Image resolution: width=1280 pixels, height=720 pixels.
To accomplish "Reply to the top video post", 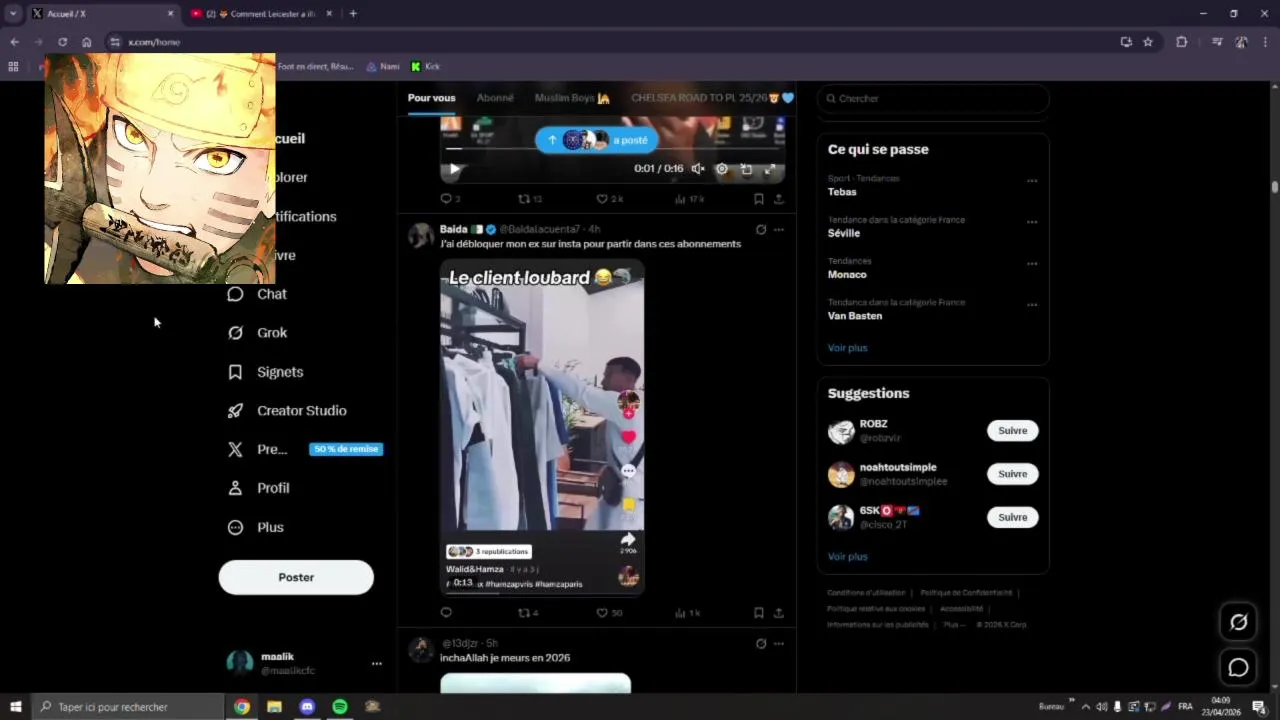I will [x=450, y=199].
